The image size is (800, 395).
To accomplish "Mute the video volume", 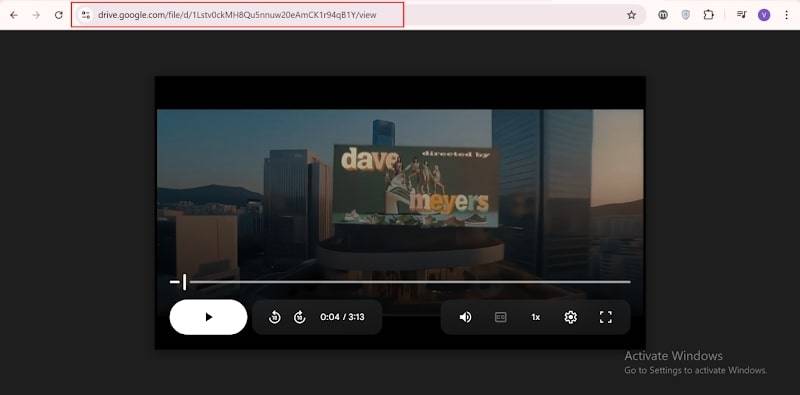I will point(465,317).
